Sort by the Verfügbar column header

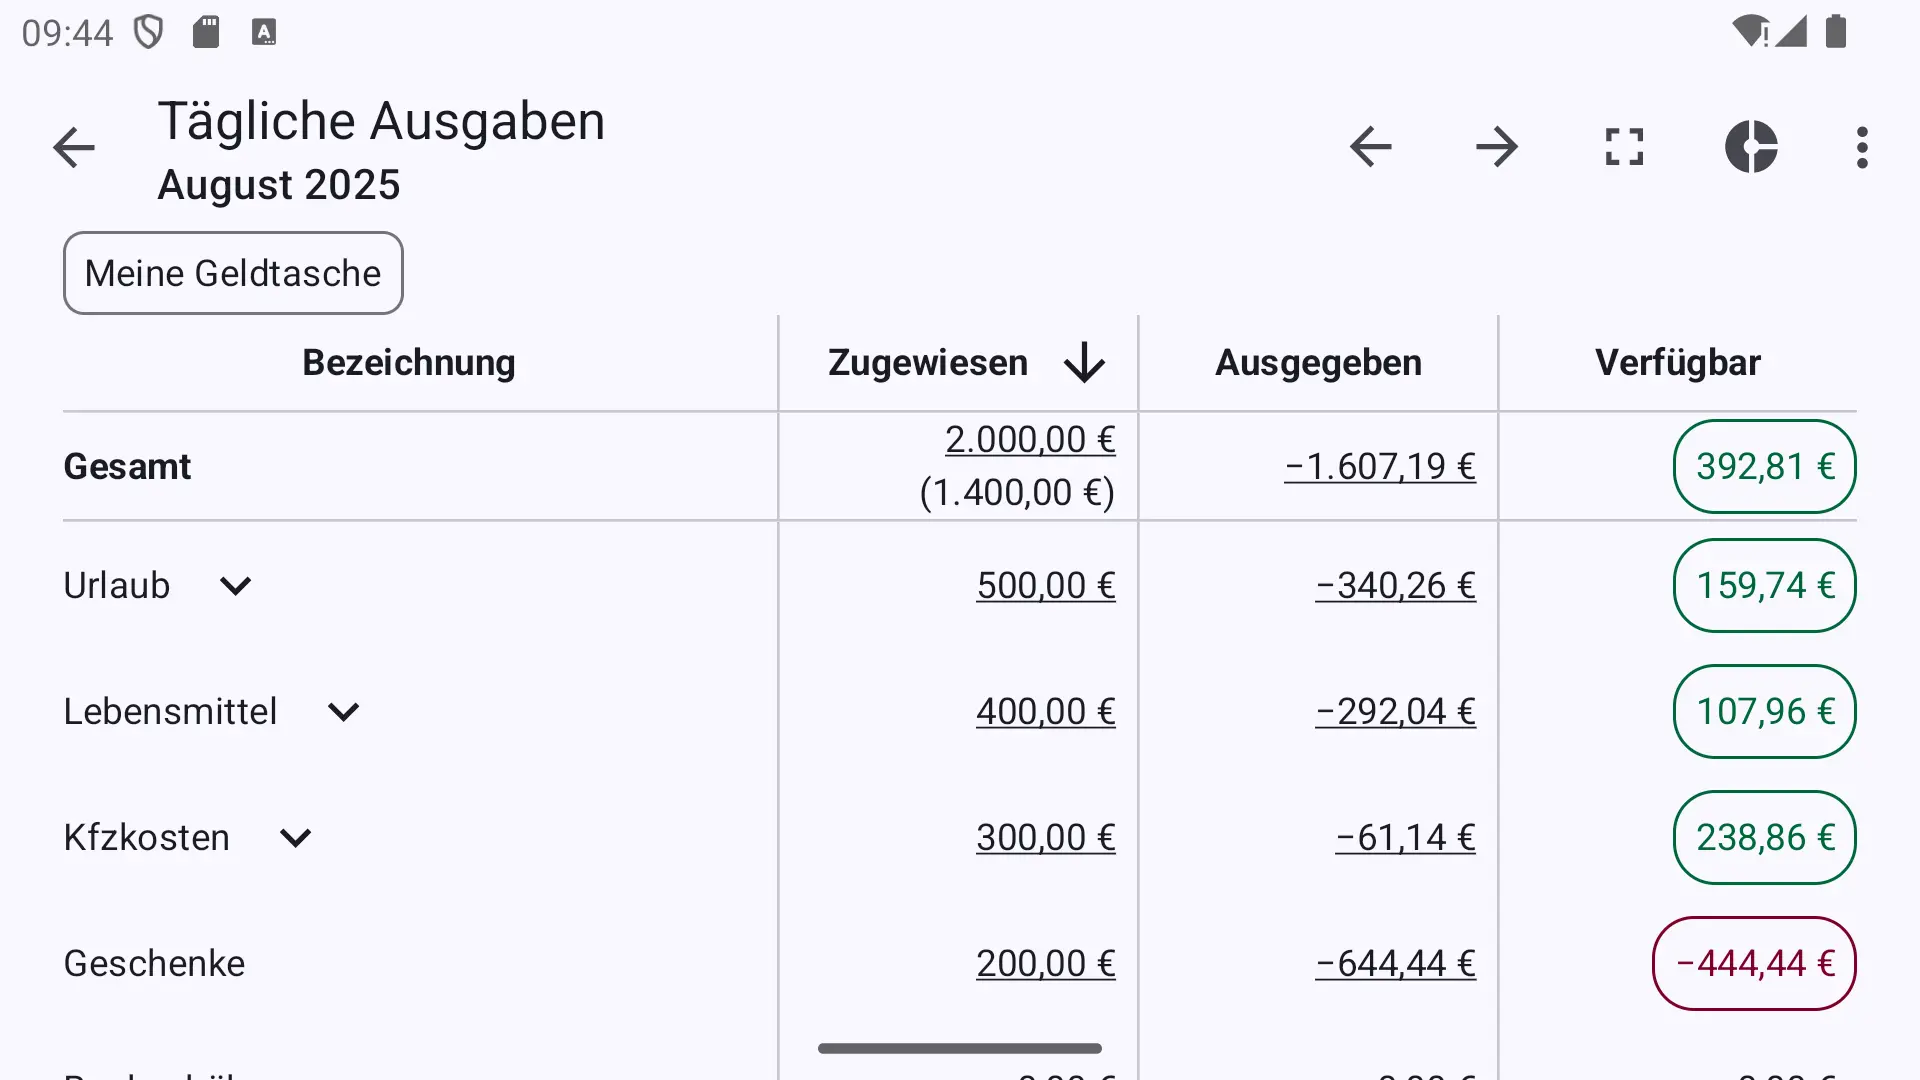click(x=1678, y=362)
